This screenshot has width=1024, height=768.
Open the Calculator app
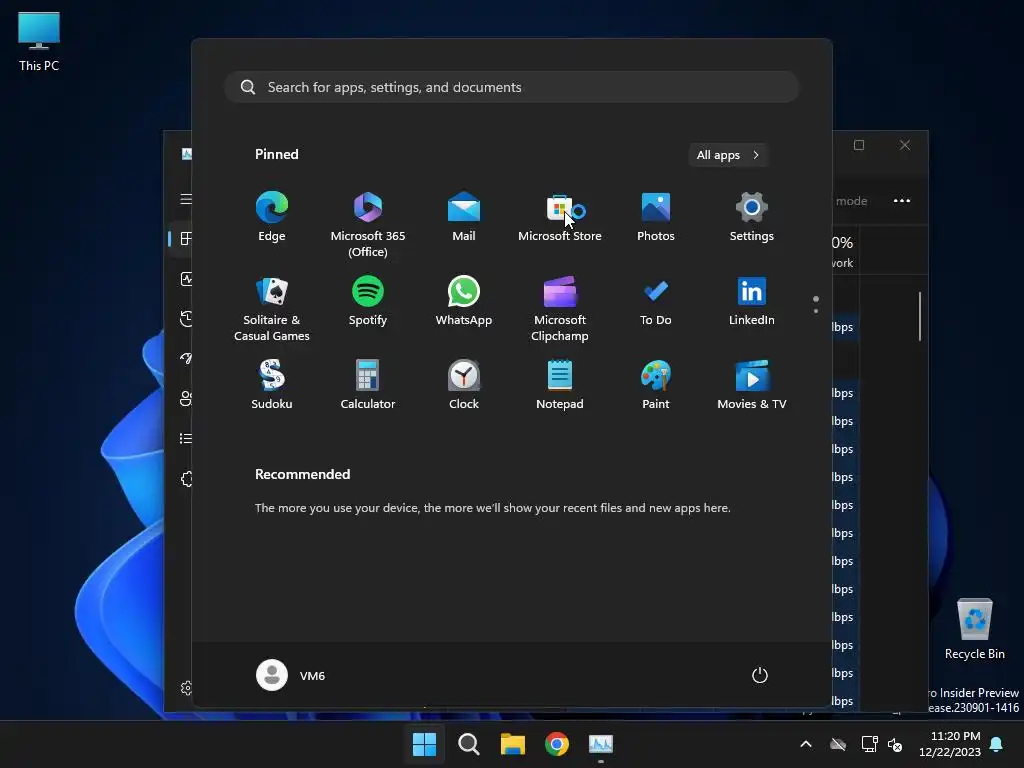coord(368,385)
